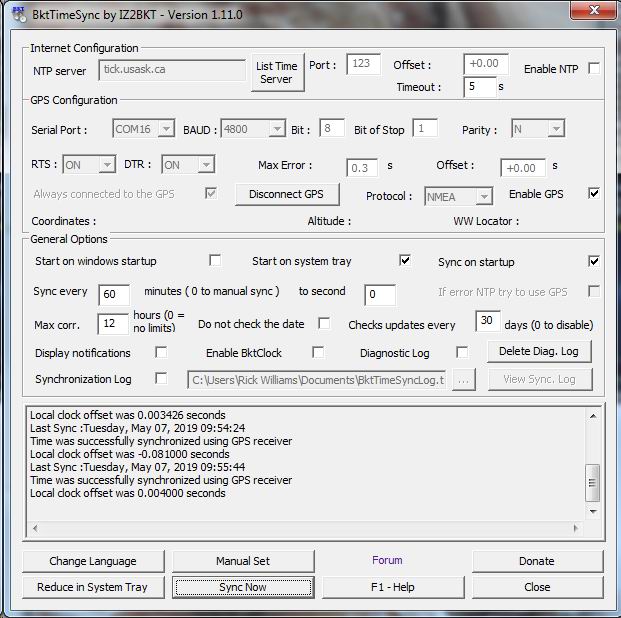Click the Sync every minutes field
This screenshot has height=618, width=621.
114,294
